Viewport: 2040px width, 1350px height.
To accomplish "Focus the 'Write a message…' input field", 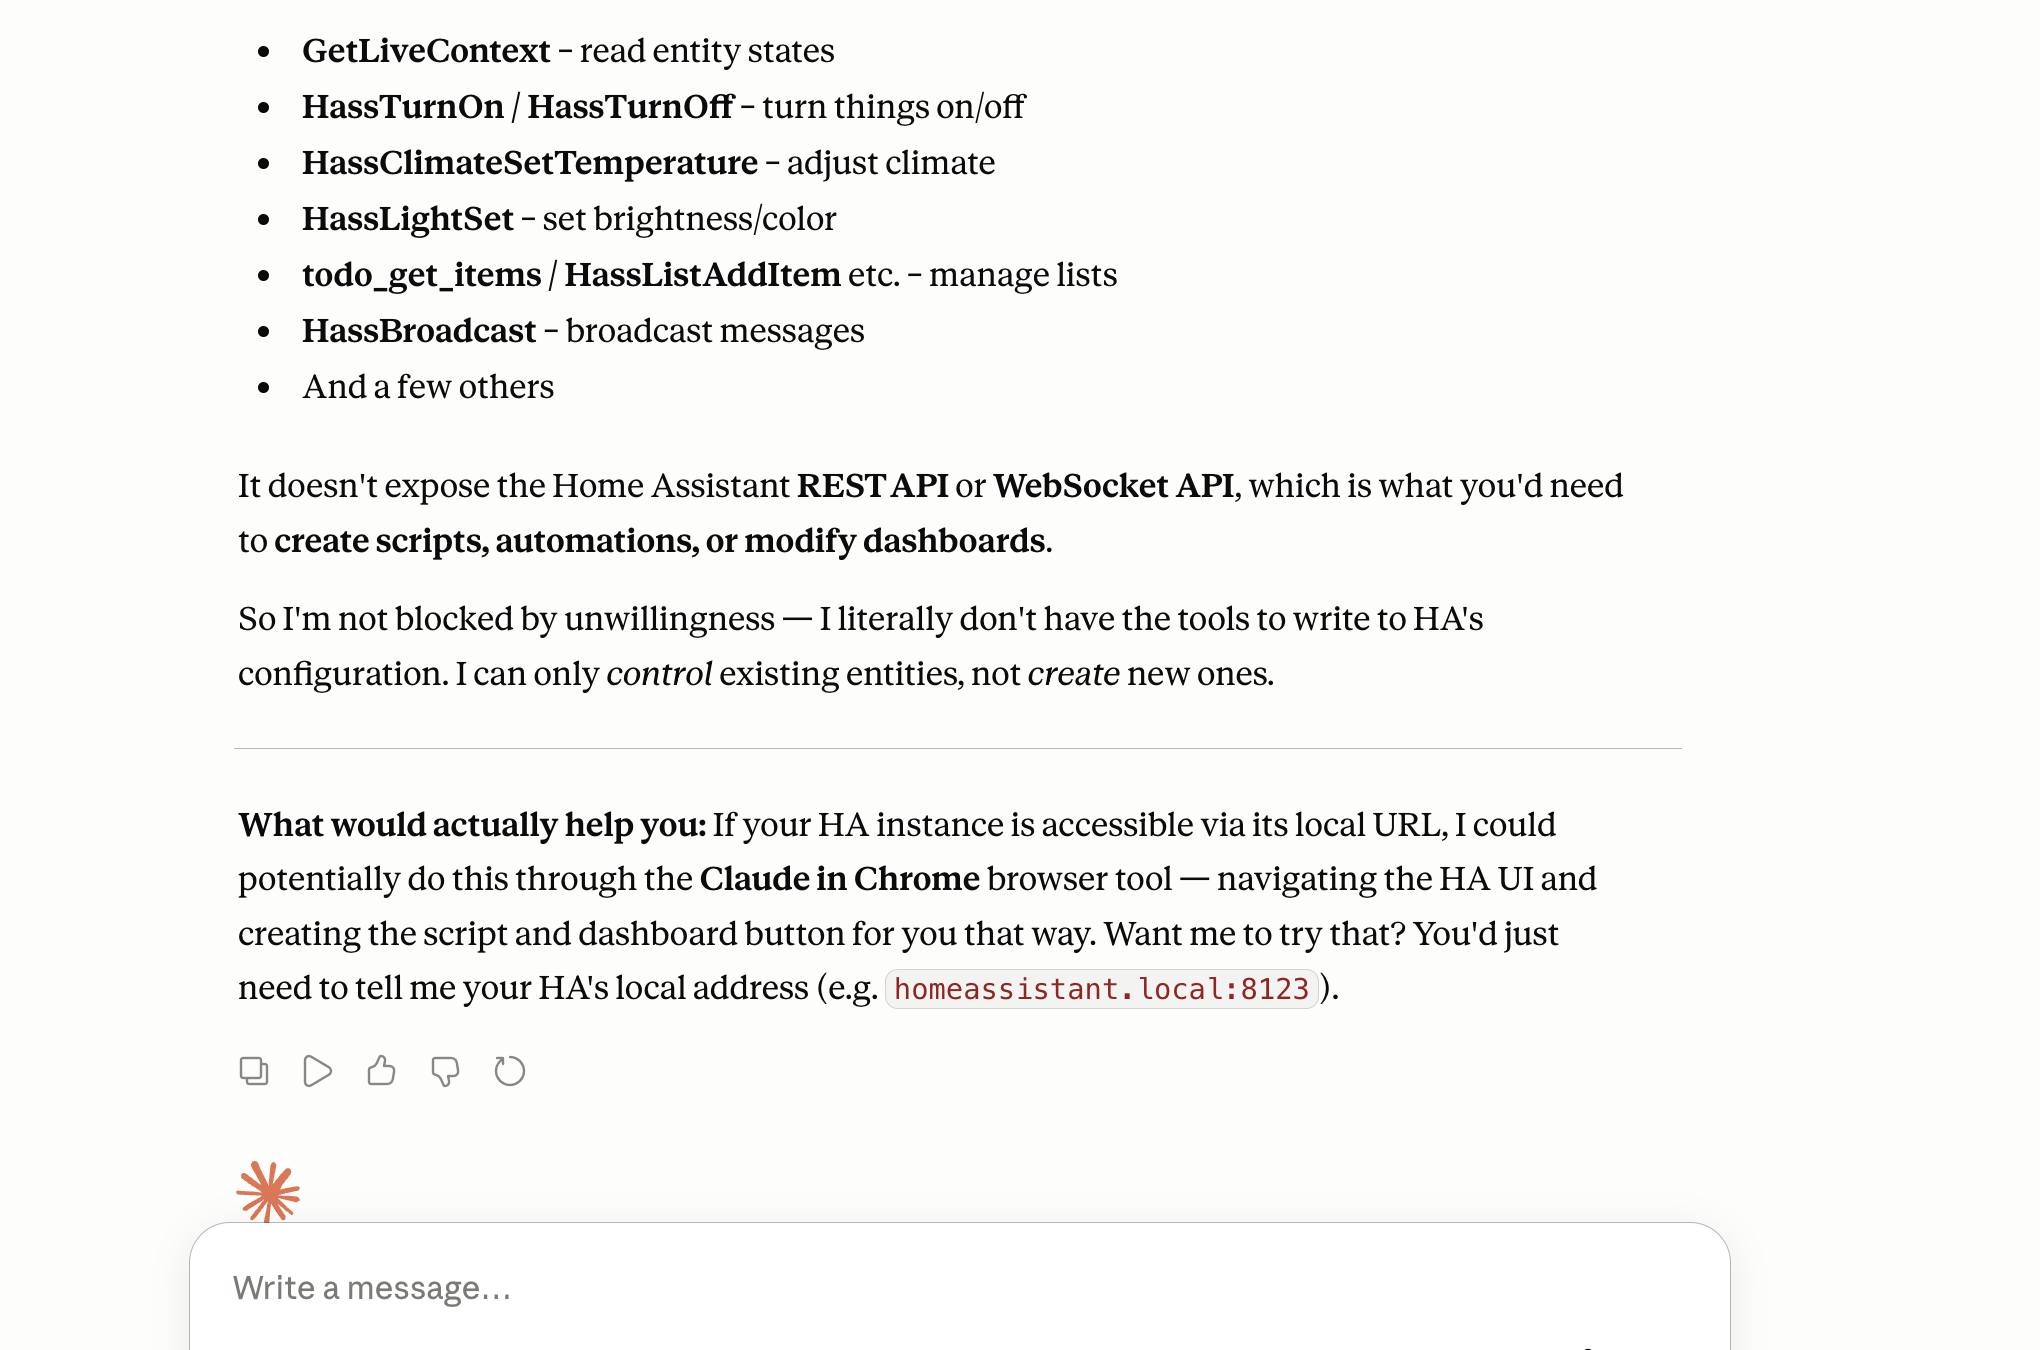I will (960, 1288).
